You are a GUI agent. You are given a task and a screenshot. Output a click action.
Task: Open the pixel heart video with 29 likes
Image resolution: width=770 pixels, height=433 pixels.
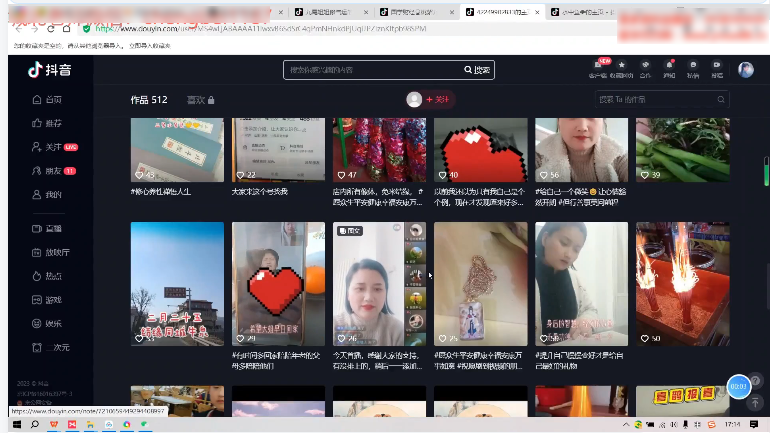point(278,284)
